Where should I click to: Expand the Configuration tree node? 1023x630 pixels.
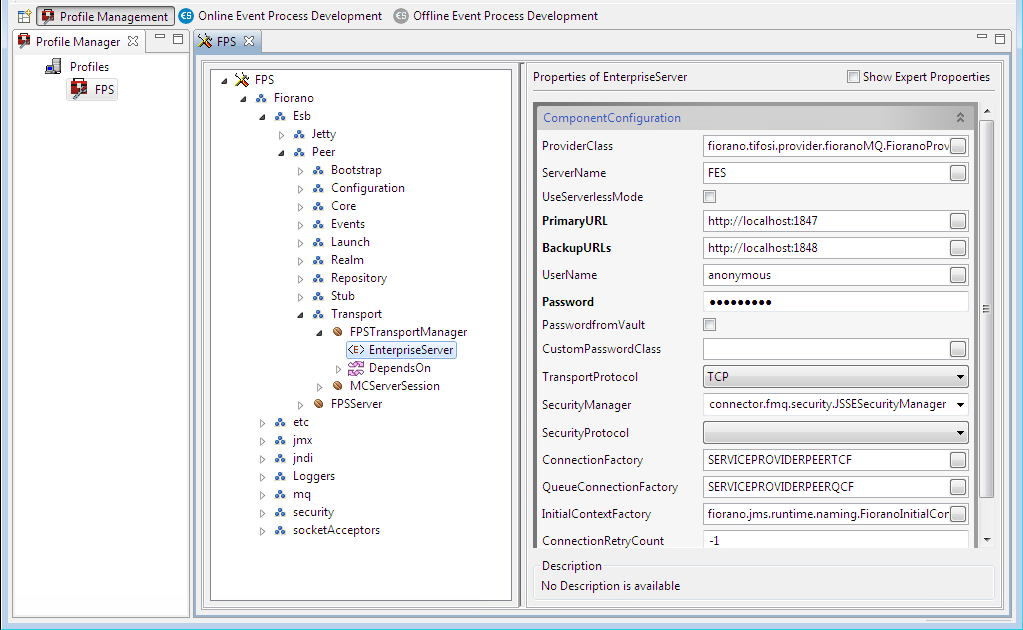click(301, 188)
